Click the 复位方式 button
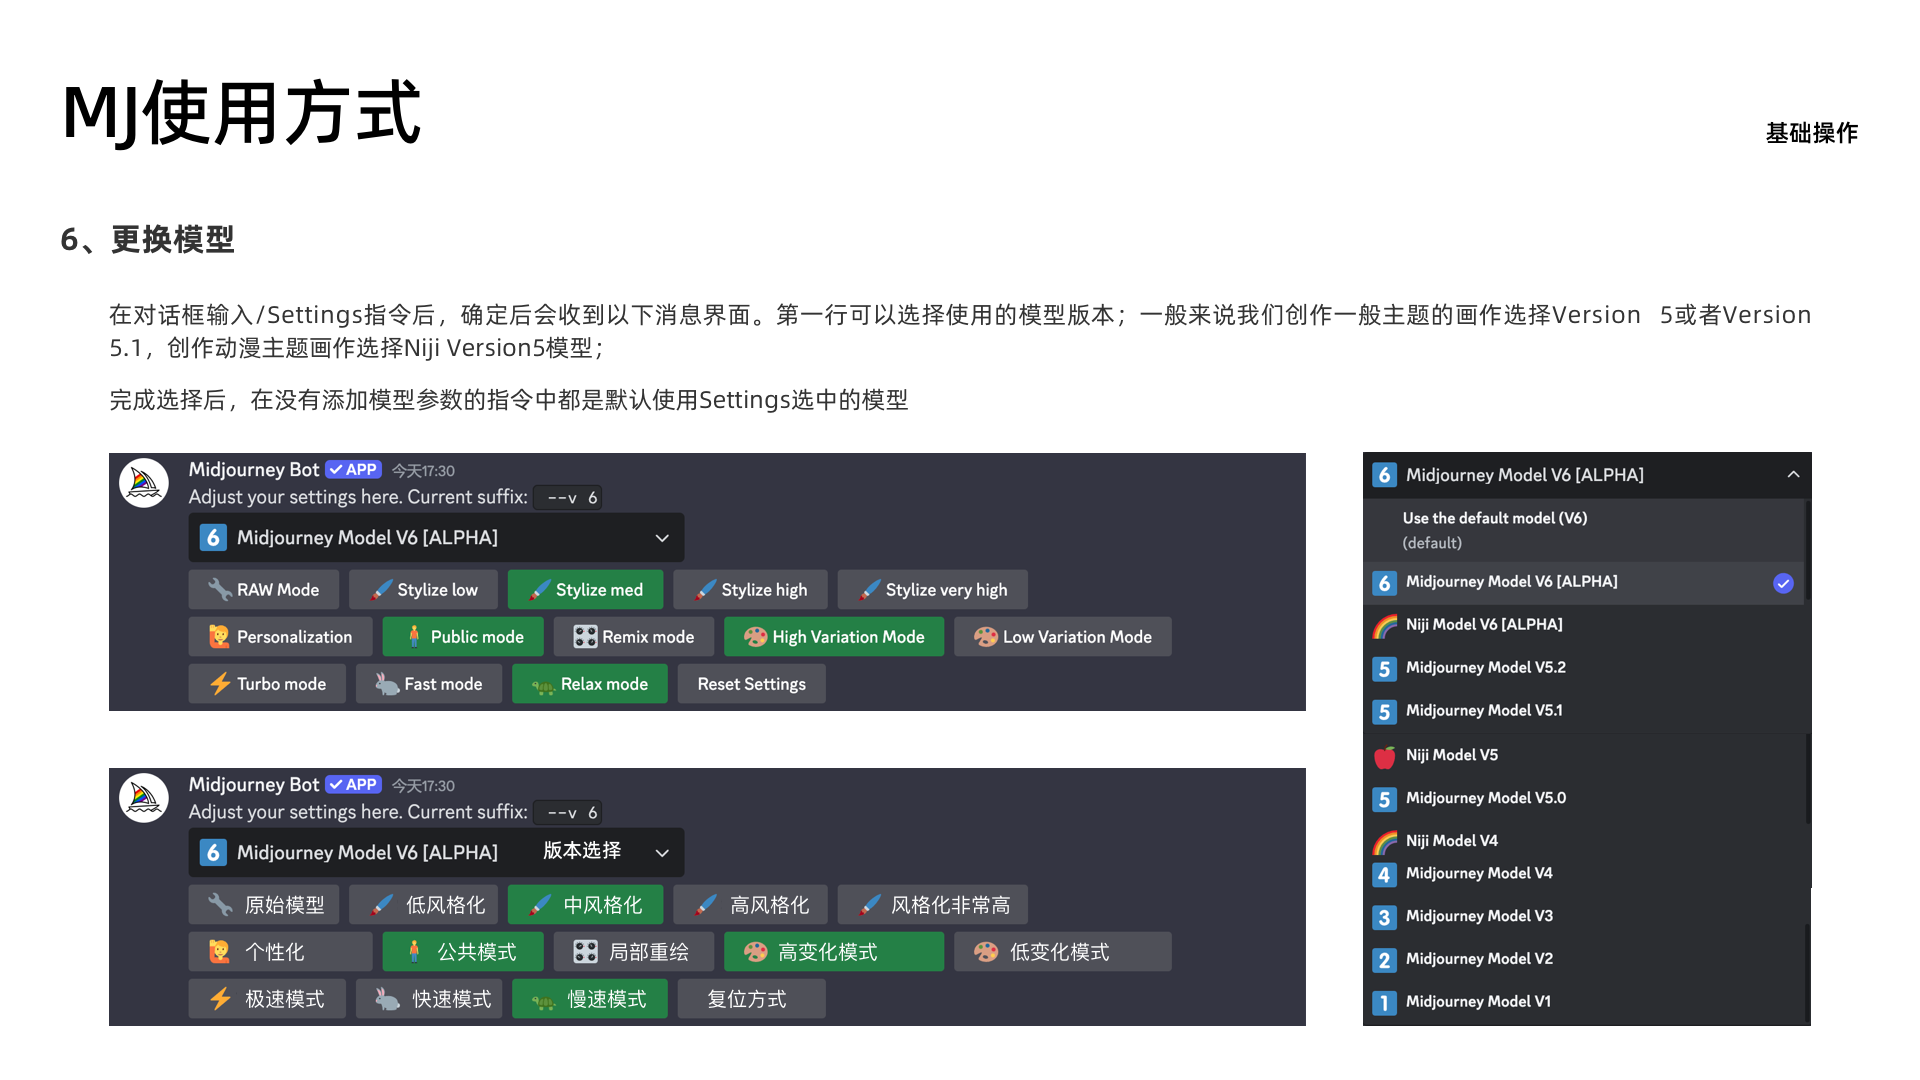 [x=751, y=999]
